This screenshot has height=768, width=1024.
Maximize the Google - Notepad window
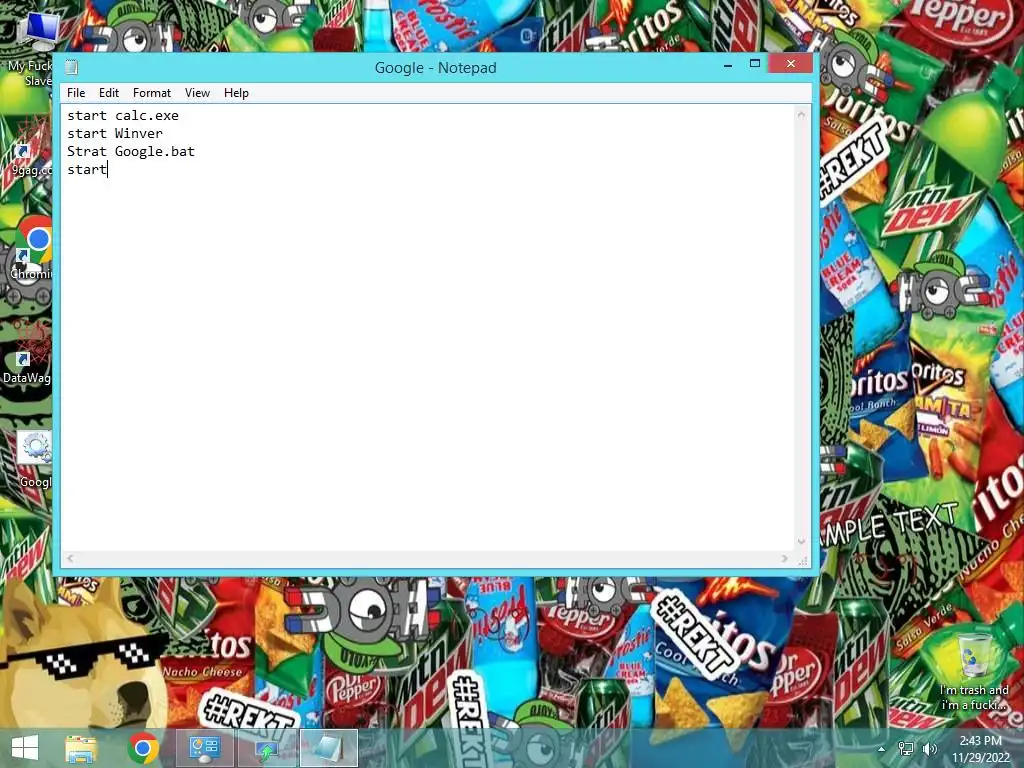point(755,63)
